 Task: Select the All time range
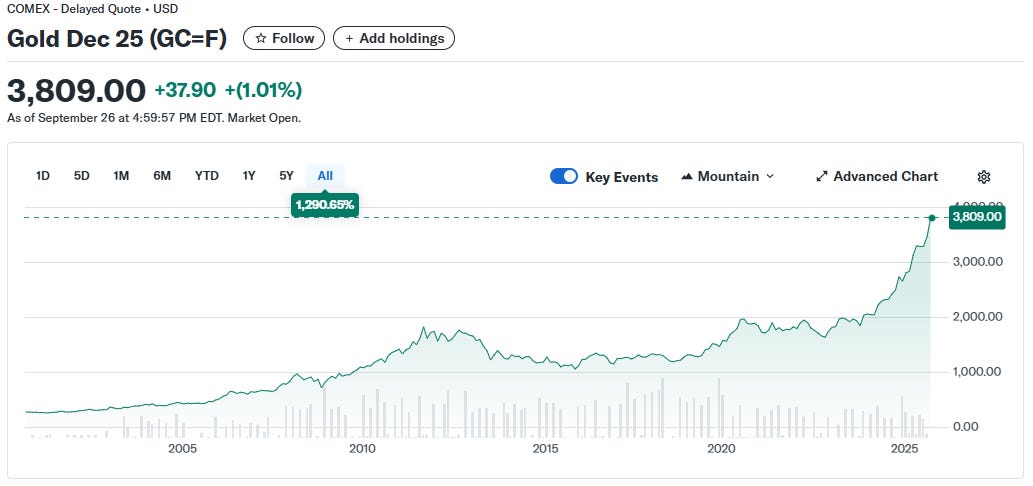click(325, 176)
